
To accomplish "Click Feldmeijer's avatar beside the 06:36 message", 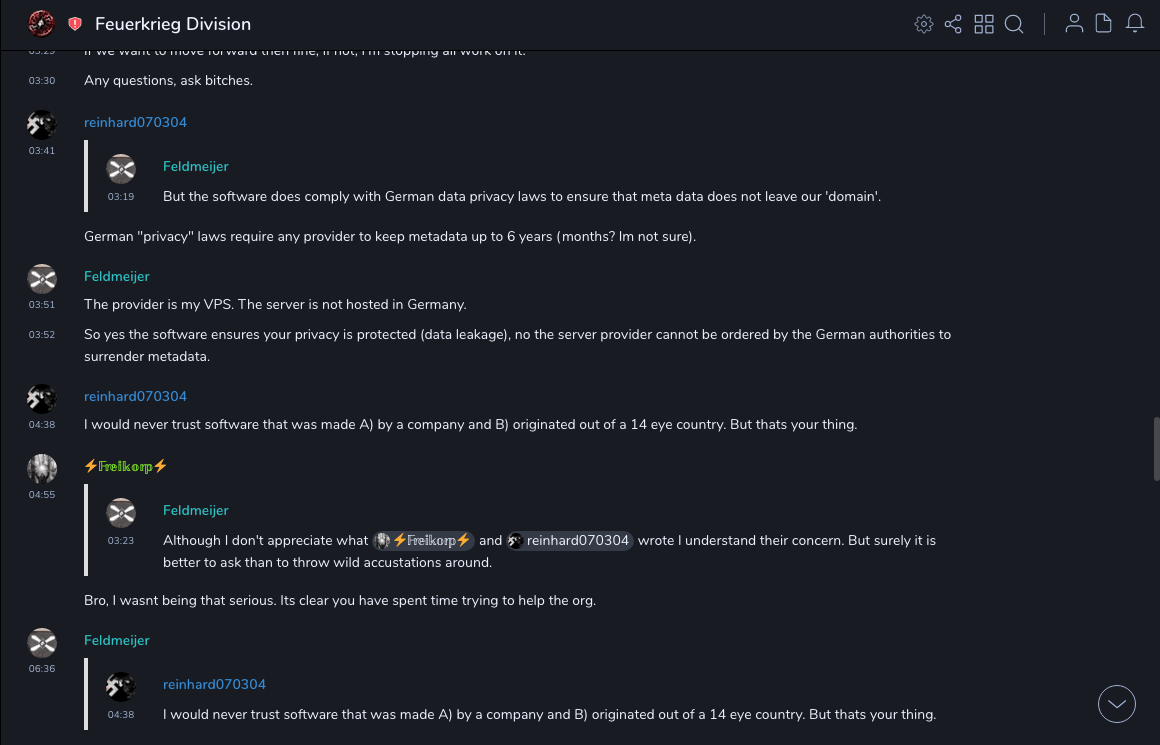I will click(x=42, y=642).
